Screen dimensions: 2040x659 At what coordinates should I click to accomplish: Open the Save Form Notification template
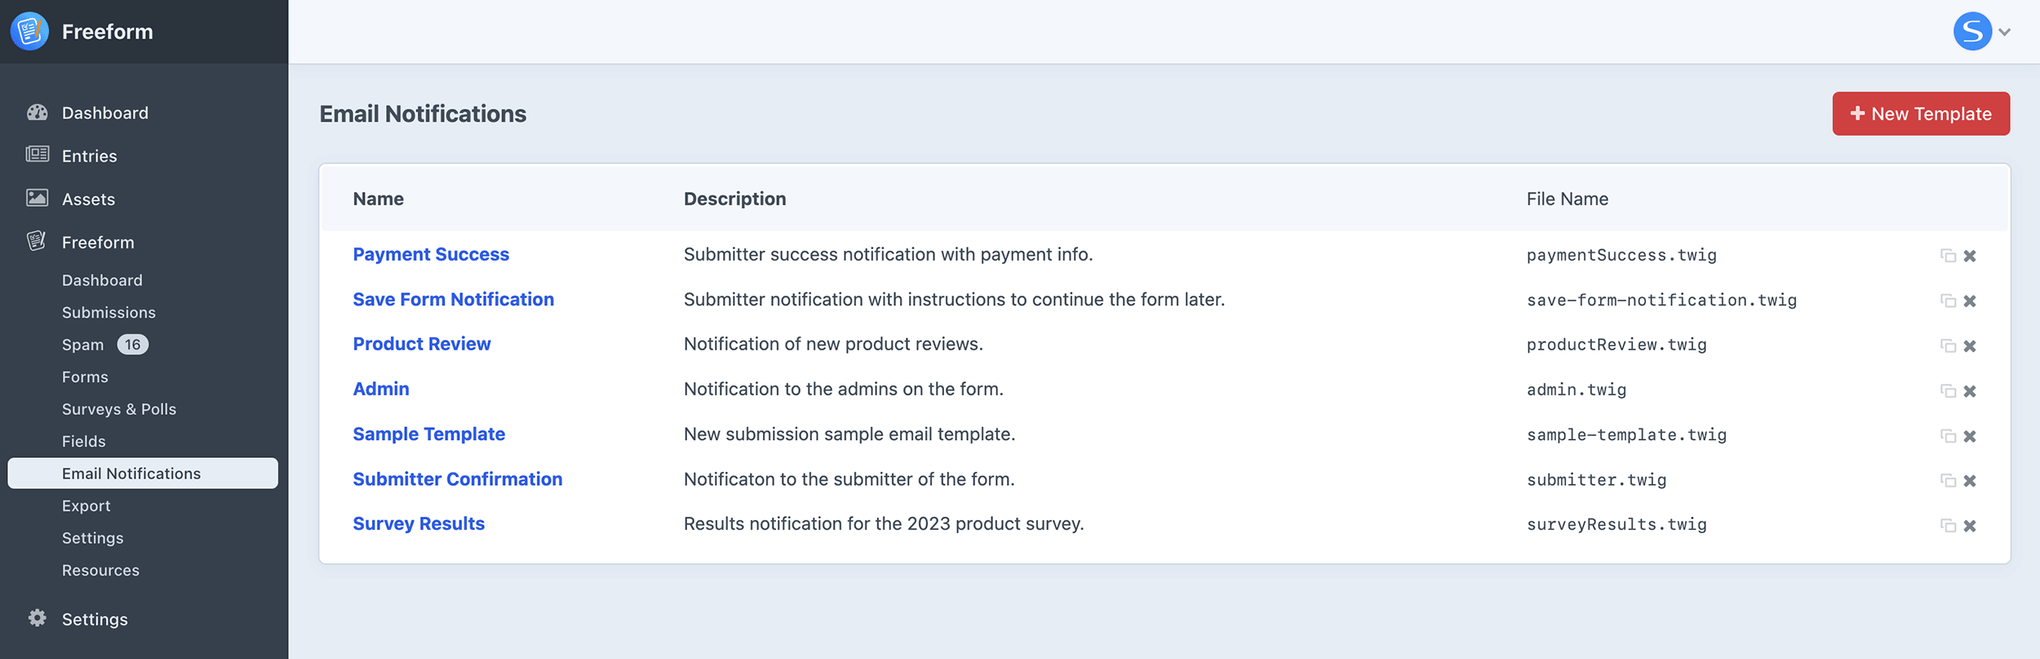pyautogui.click(x=453, y=299)
